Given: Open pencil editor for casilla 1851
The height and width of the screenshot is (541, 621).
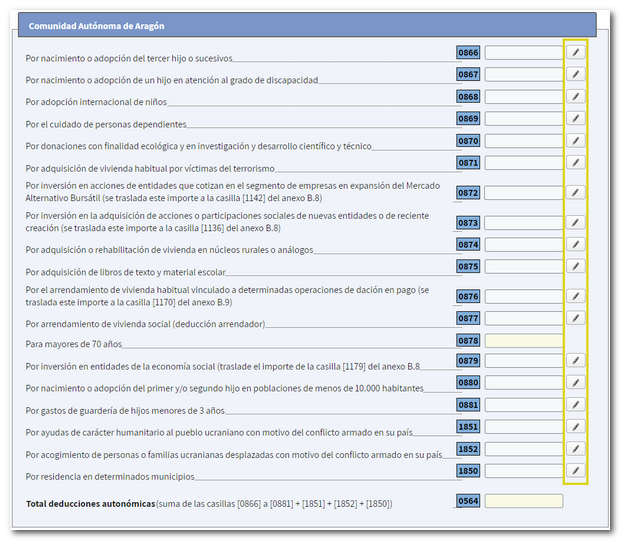Looking at the screenshot, I should (x=575, y=427).
